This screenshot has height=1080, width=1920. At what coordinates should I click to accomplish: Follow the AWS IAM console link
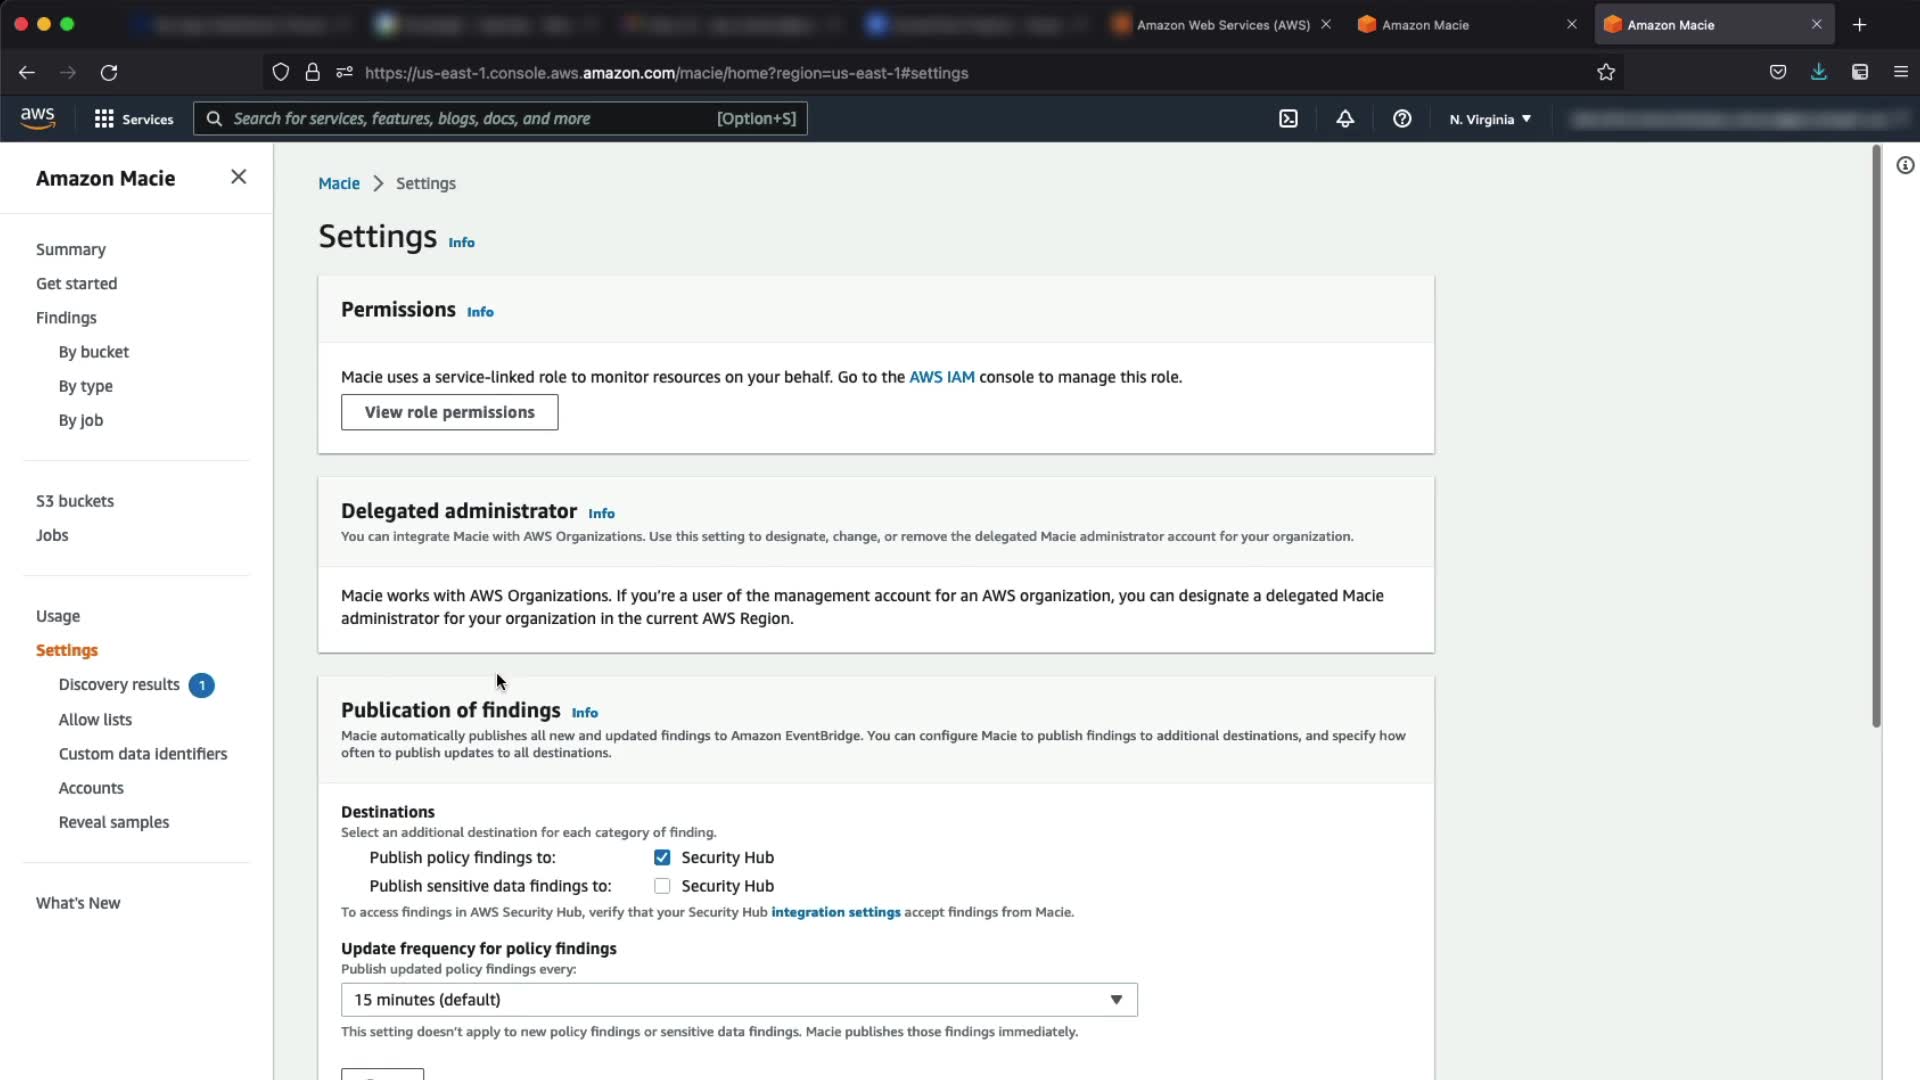(941, 377)
